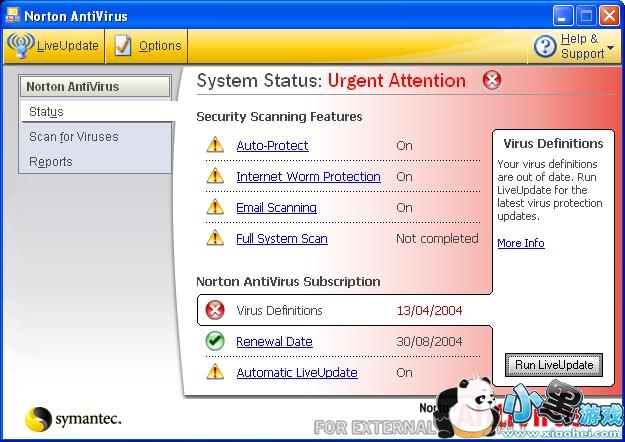625x442 pixels.
Task: Open the Automatic LiveUpdate link
Action: click(x=297, y=373)
